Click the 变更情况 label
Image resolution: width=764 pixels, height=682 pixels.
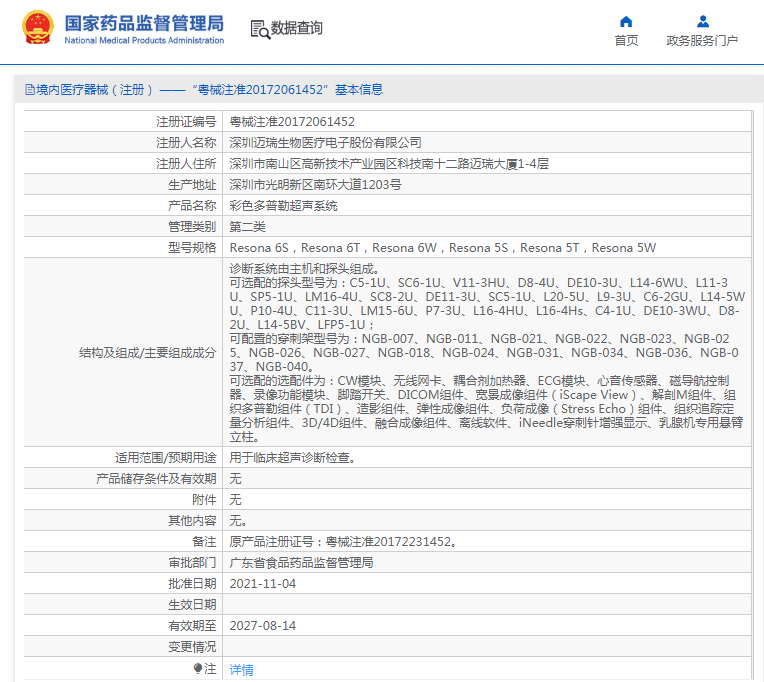tap(192, 646)
